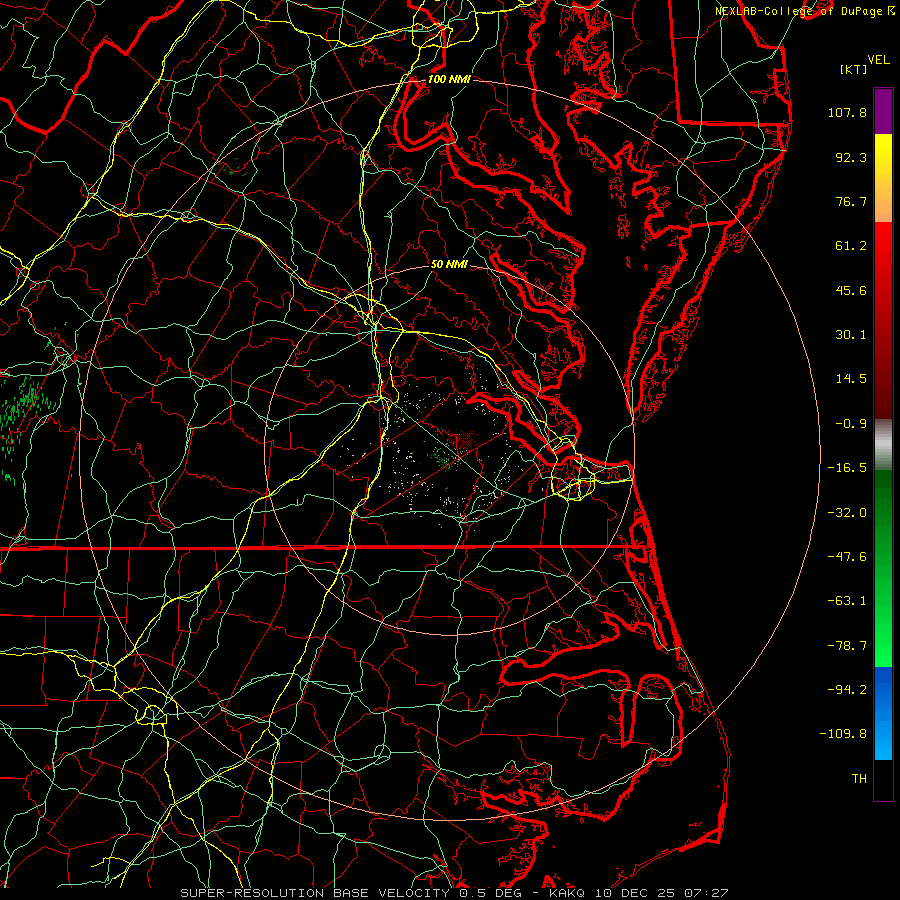Click the black TH segment of the color bar
This screenshot has height=900, width=900.
point(883,780)
